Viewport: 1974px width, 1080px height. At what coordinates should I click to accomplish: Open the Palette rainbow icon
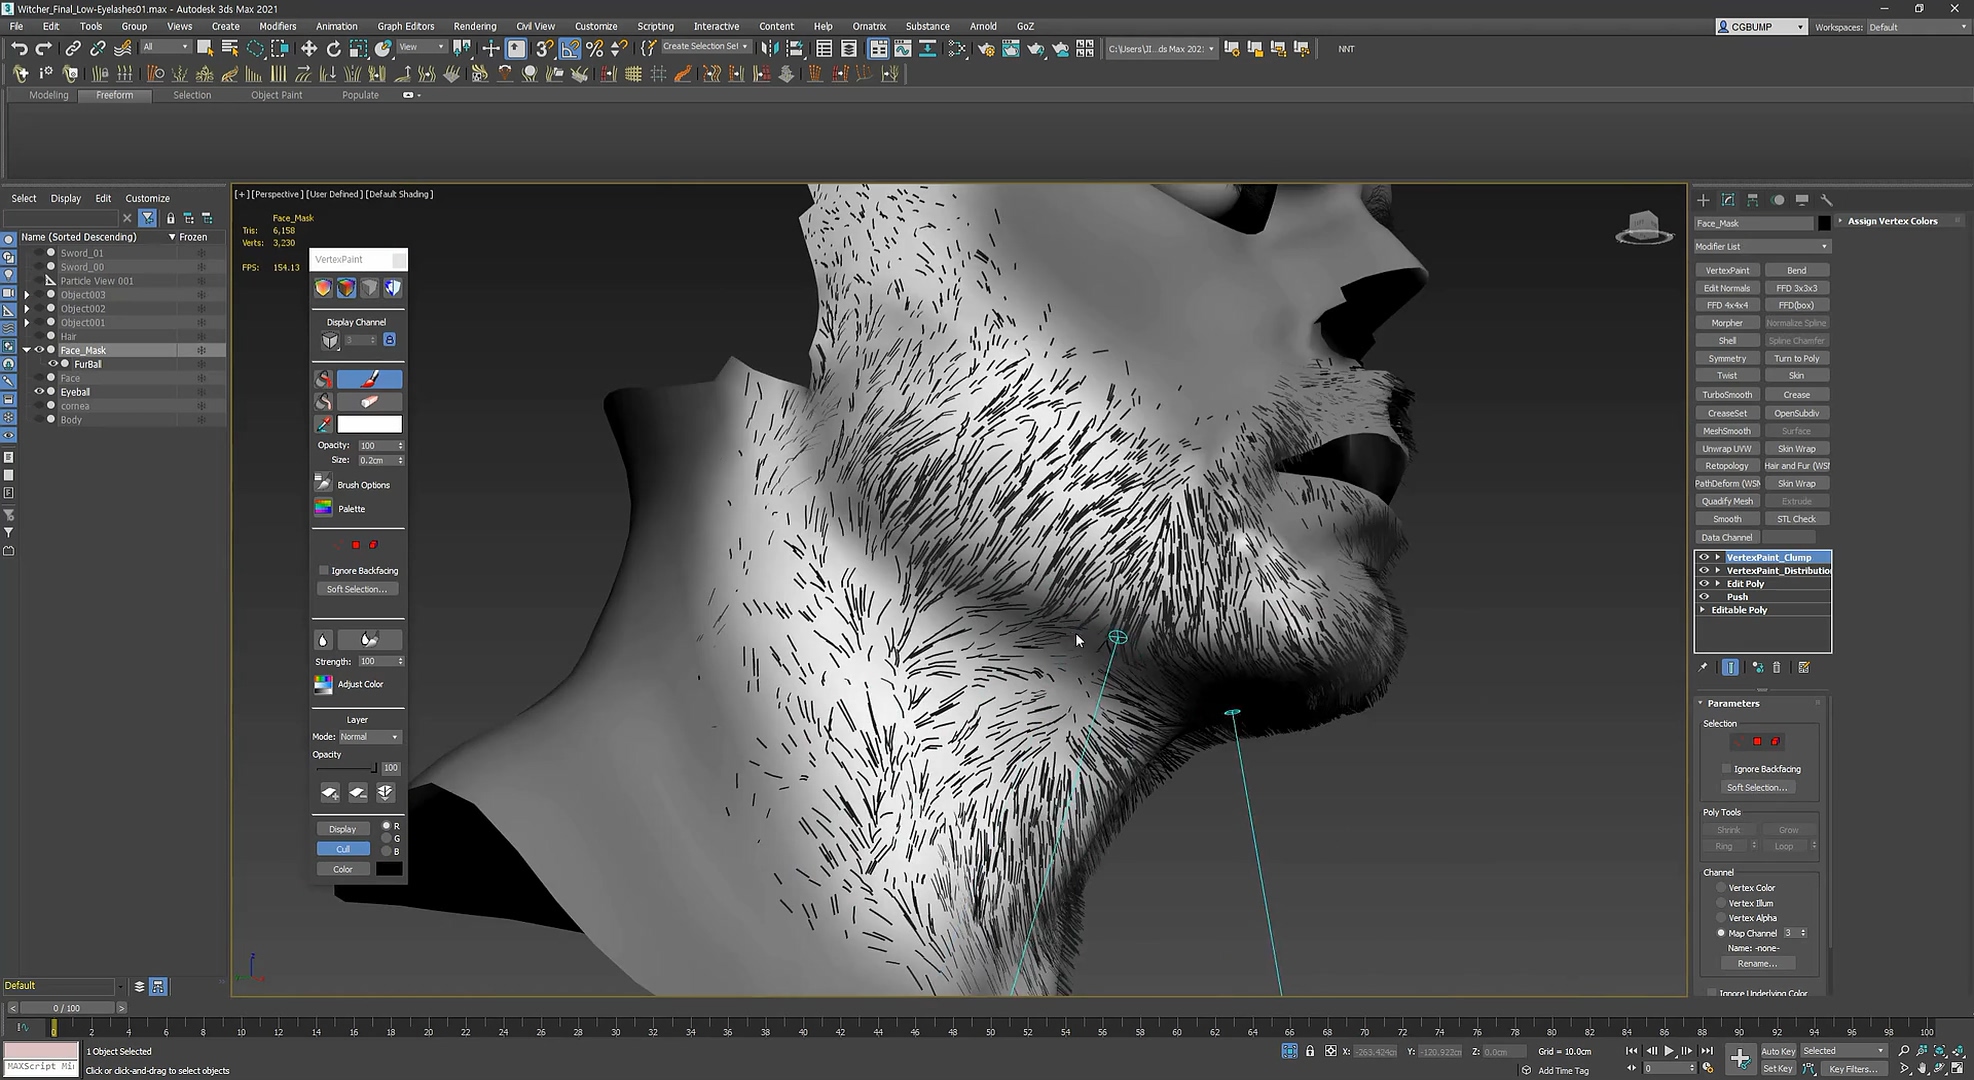click(x=323, y=508)
